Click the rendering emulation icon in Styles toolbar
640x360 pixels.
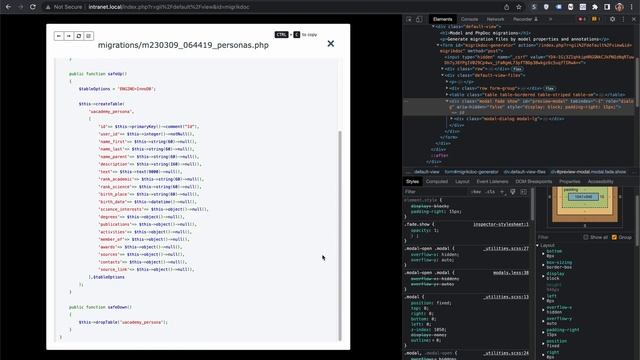tap(513, 192)
